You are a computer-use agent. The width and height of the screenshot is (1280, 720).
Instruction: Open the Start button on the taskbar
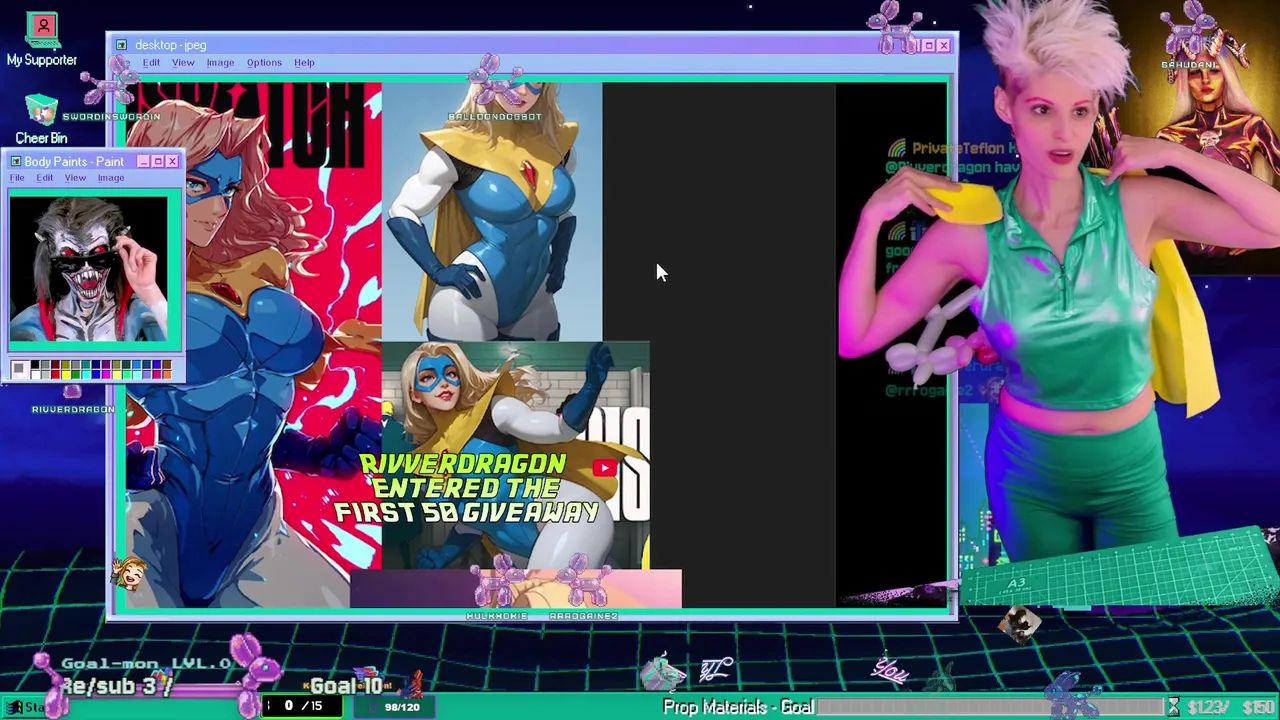pyautogui.click(x=24, y=707)
